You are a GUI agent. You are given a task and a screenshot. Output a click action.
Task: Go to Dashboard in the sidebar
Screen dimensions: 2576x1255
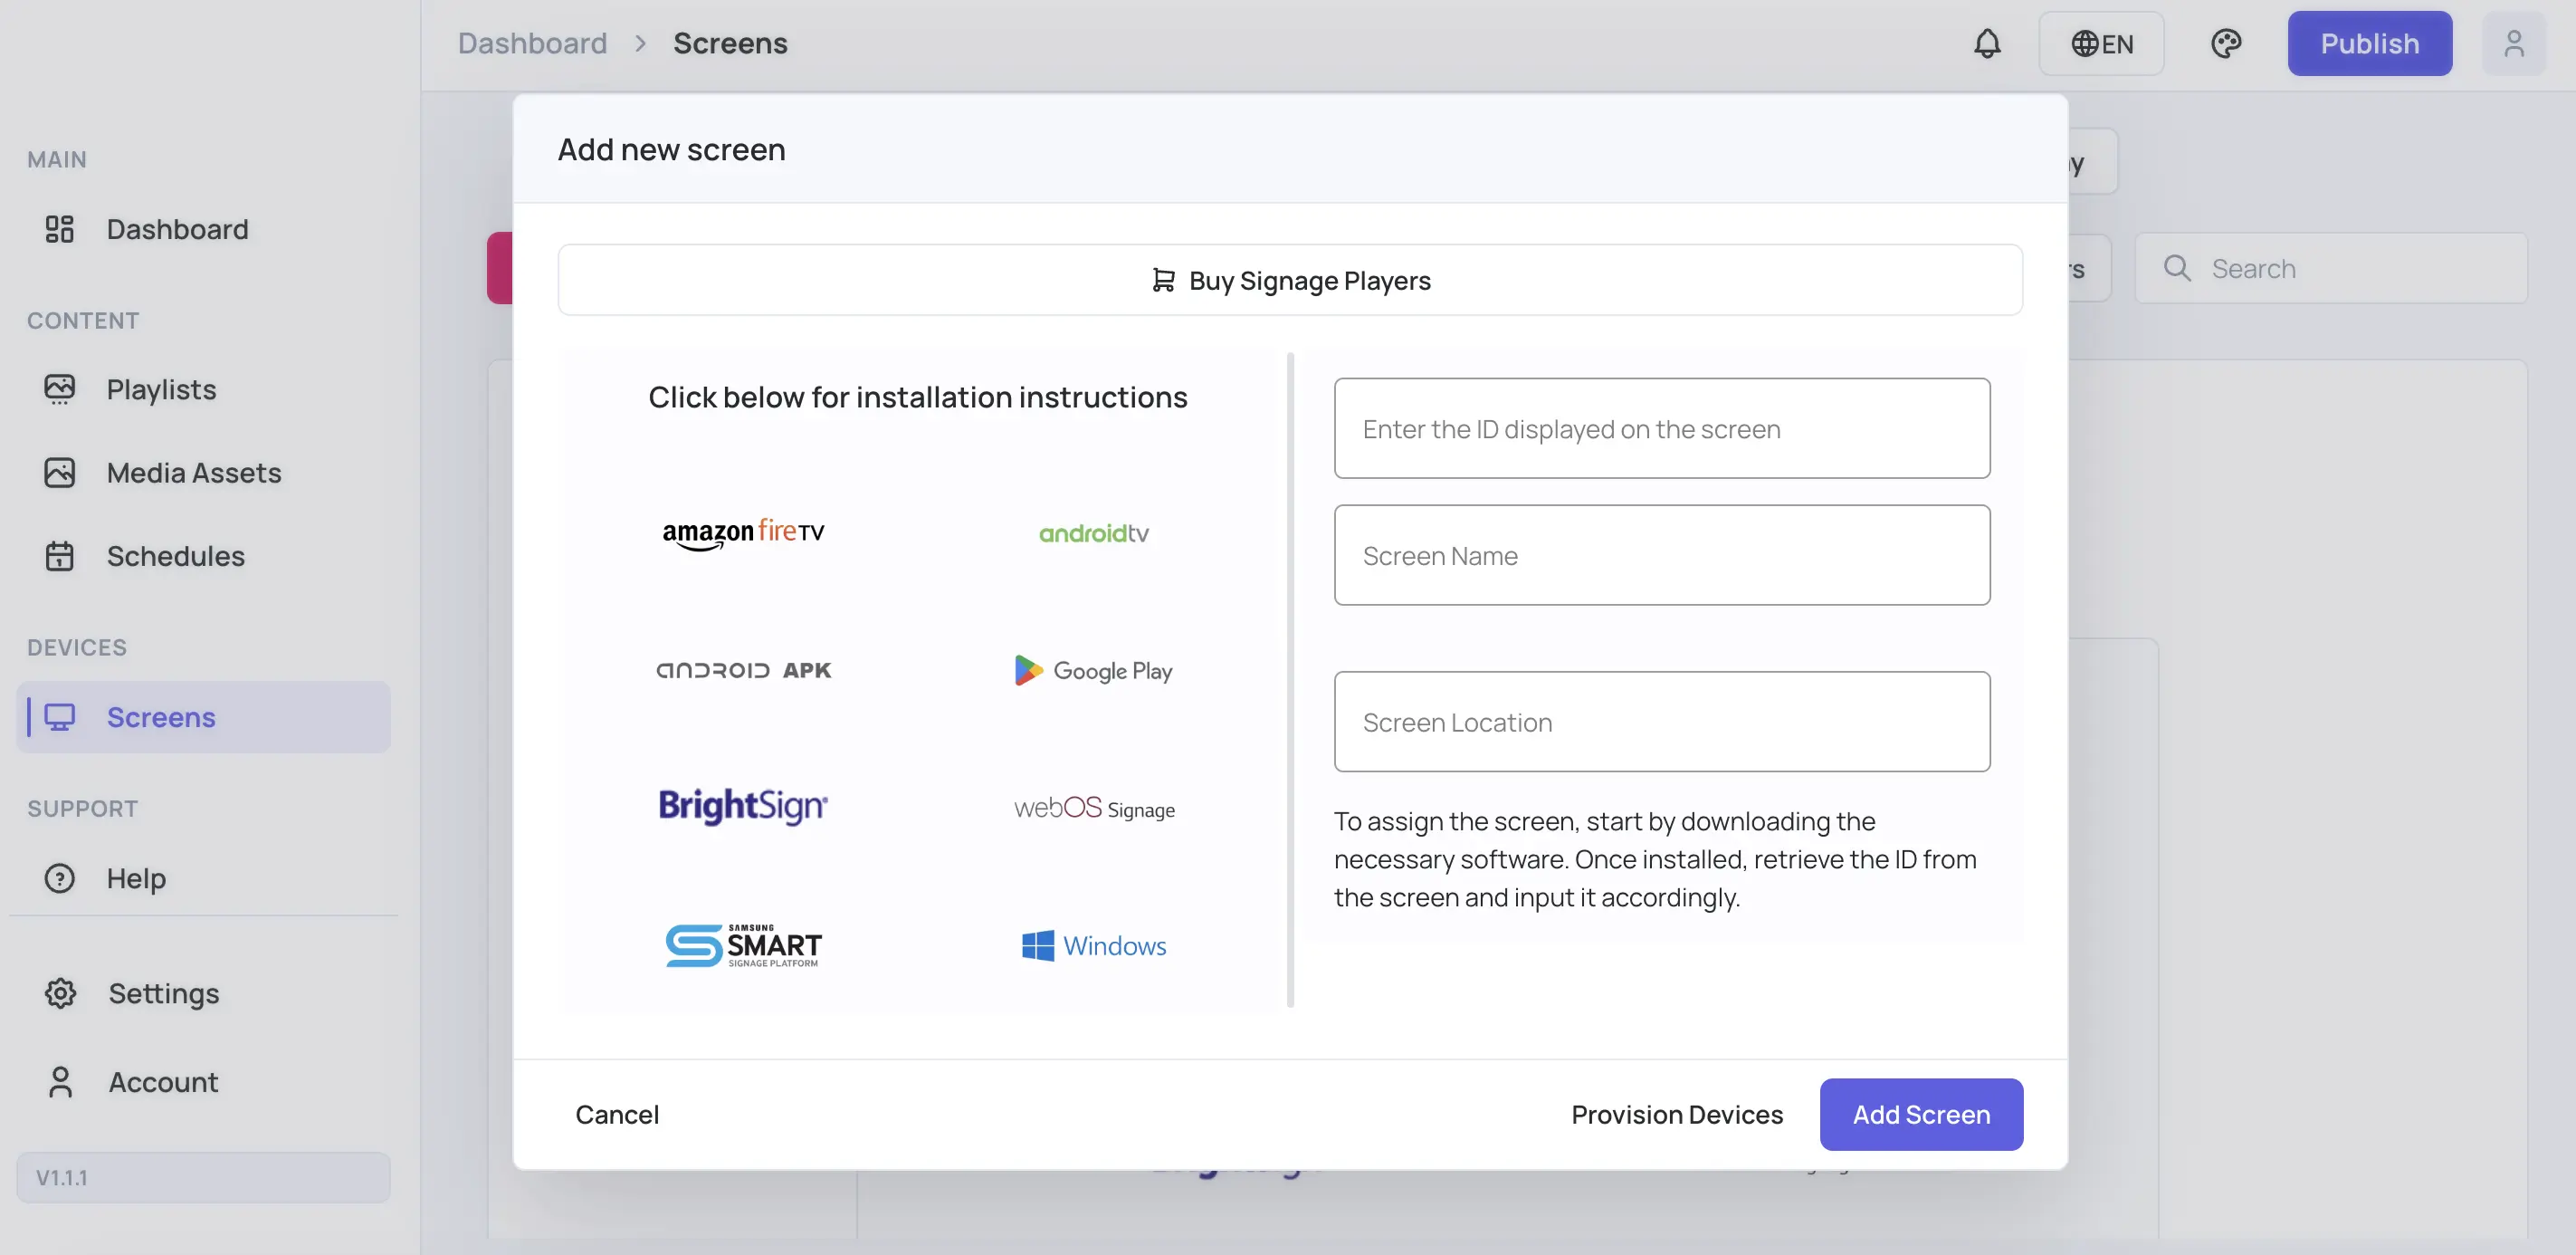pos(203,229)
